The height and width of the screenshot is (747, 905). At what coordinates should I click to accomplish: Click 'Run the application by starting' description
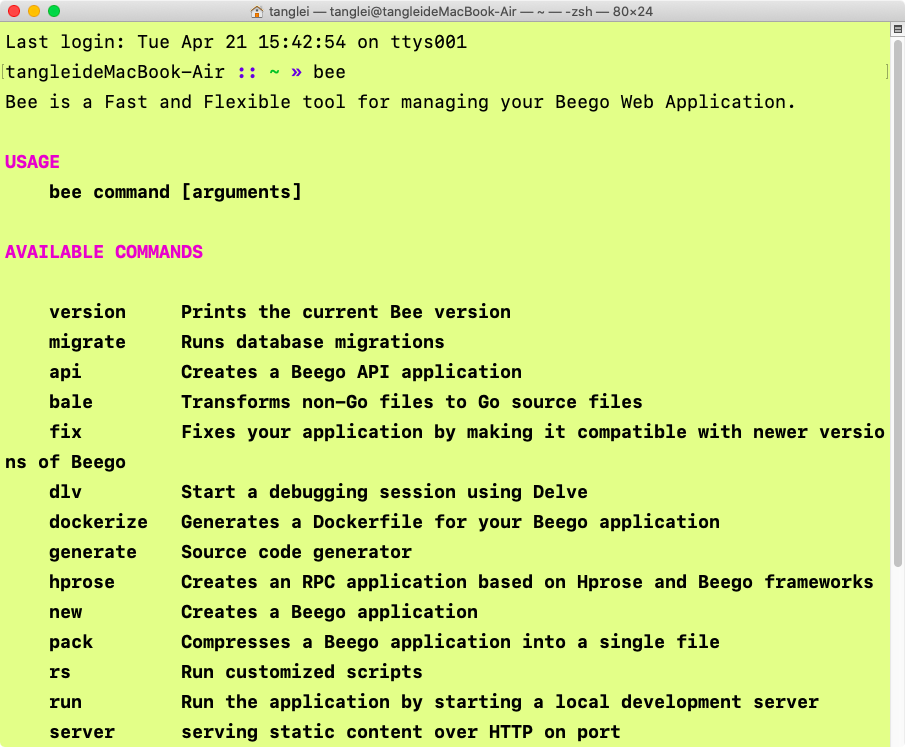pyautogui.click(x=500, y=703)
